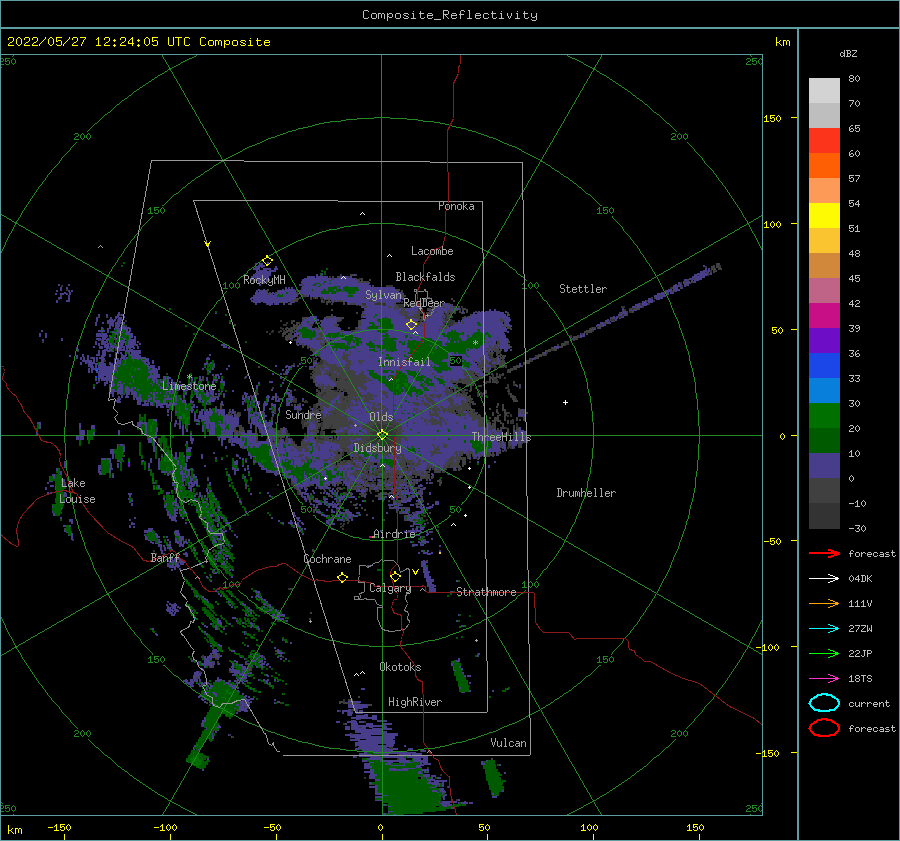Click the current legend label
This screenshot has width=900, height=841.
click(869, 704)
